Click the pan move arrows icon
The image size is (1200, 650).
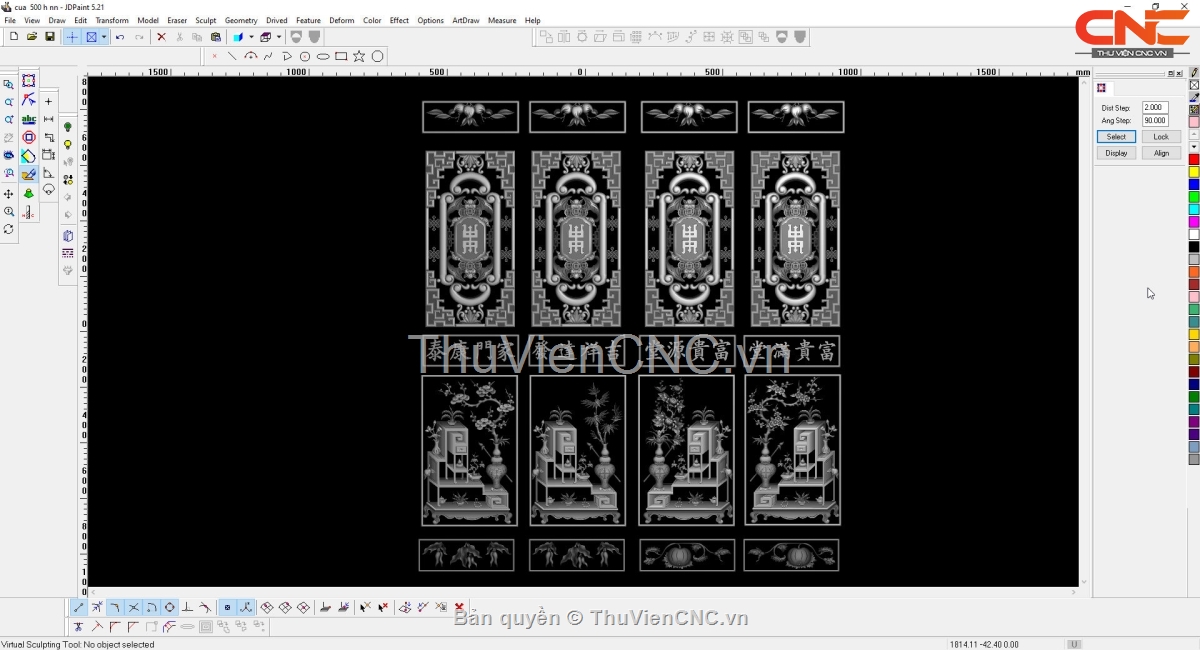pyautogui.click(x=9, y=194)
